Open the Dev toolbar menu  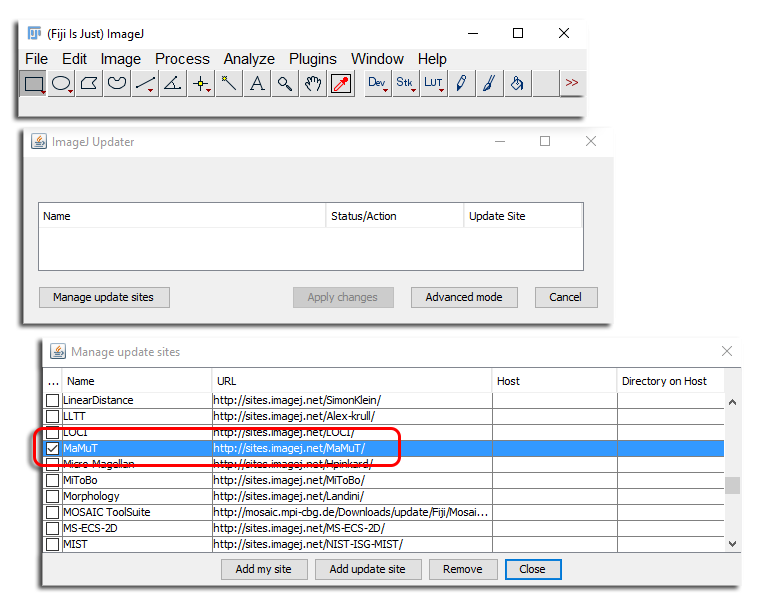tap(378, 83)
